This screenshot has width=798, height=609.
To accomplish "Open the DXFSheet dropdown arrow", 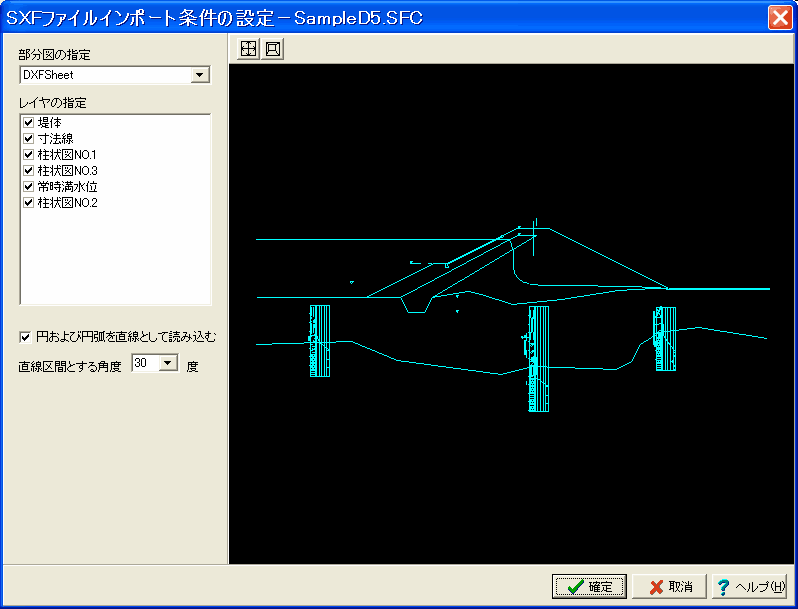I will [x=200, y=75].
